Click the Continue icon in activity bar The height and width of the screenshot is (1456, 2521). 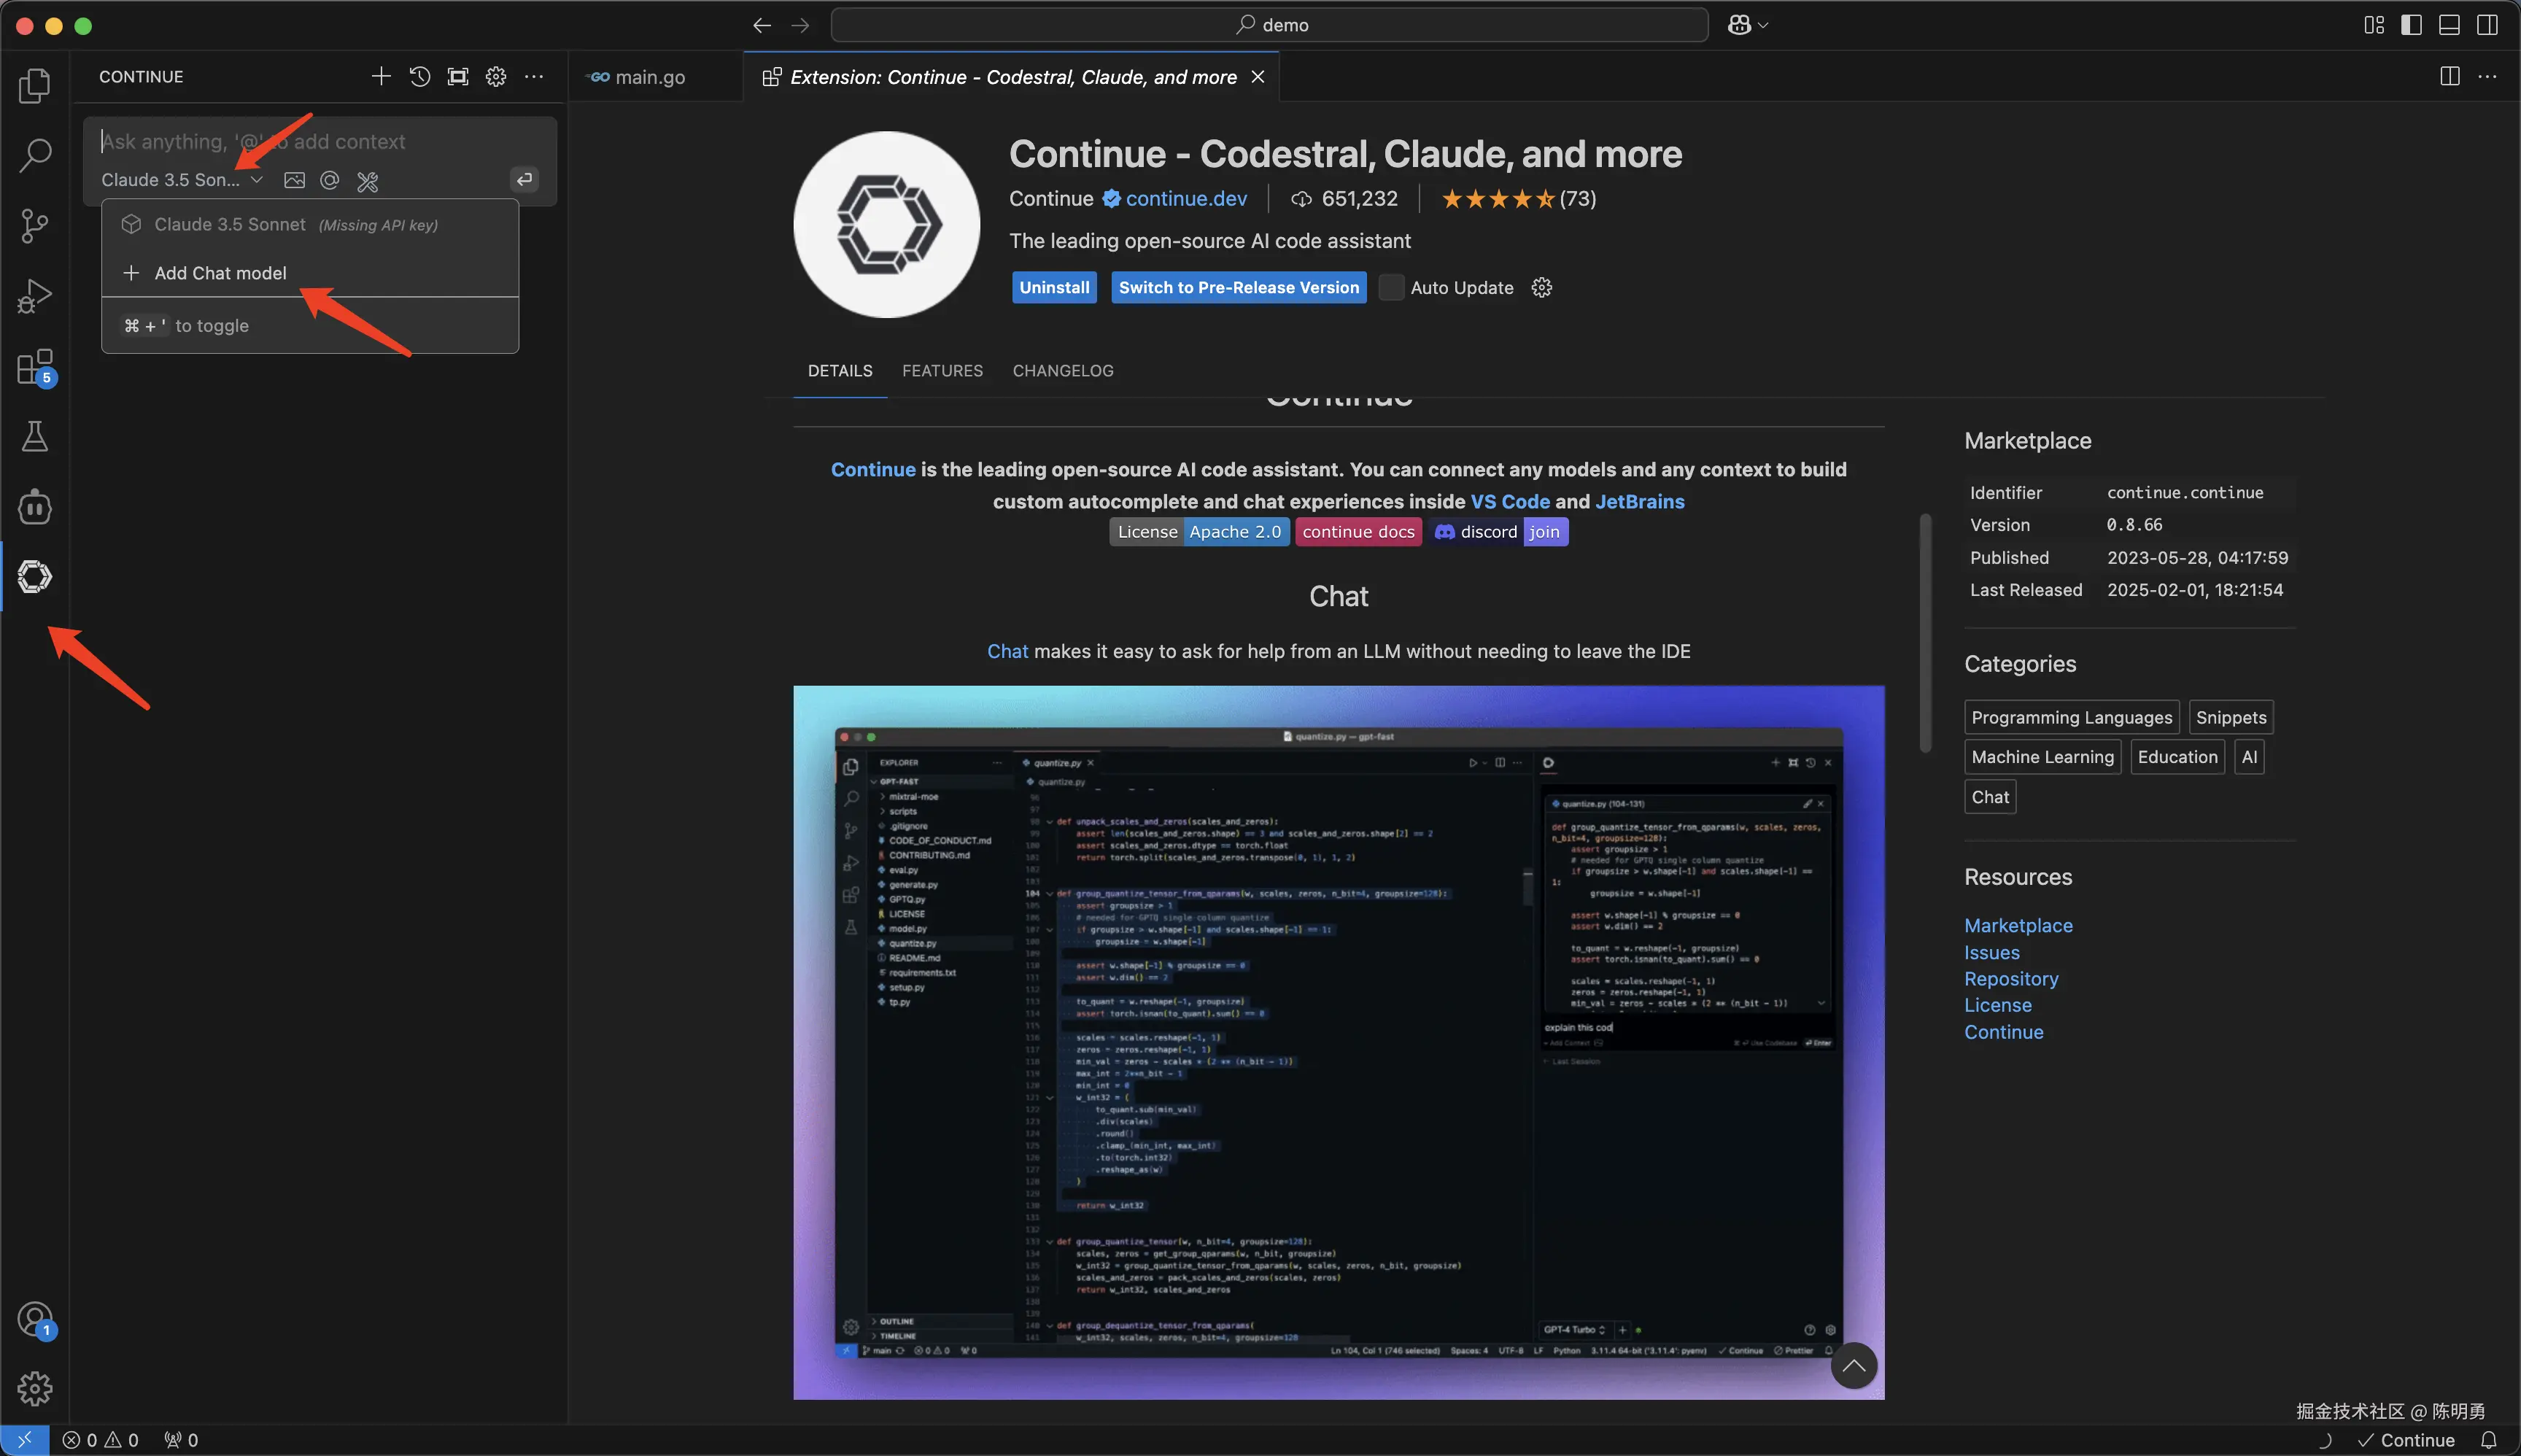[34, 577]
